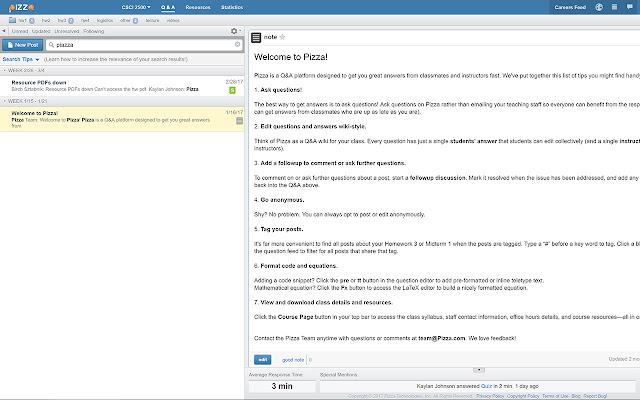This screenshot has width=640, height=400.
Task: Open the Resources tab
Action: click(198, 7)
